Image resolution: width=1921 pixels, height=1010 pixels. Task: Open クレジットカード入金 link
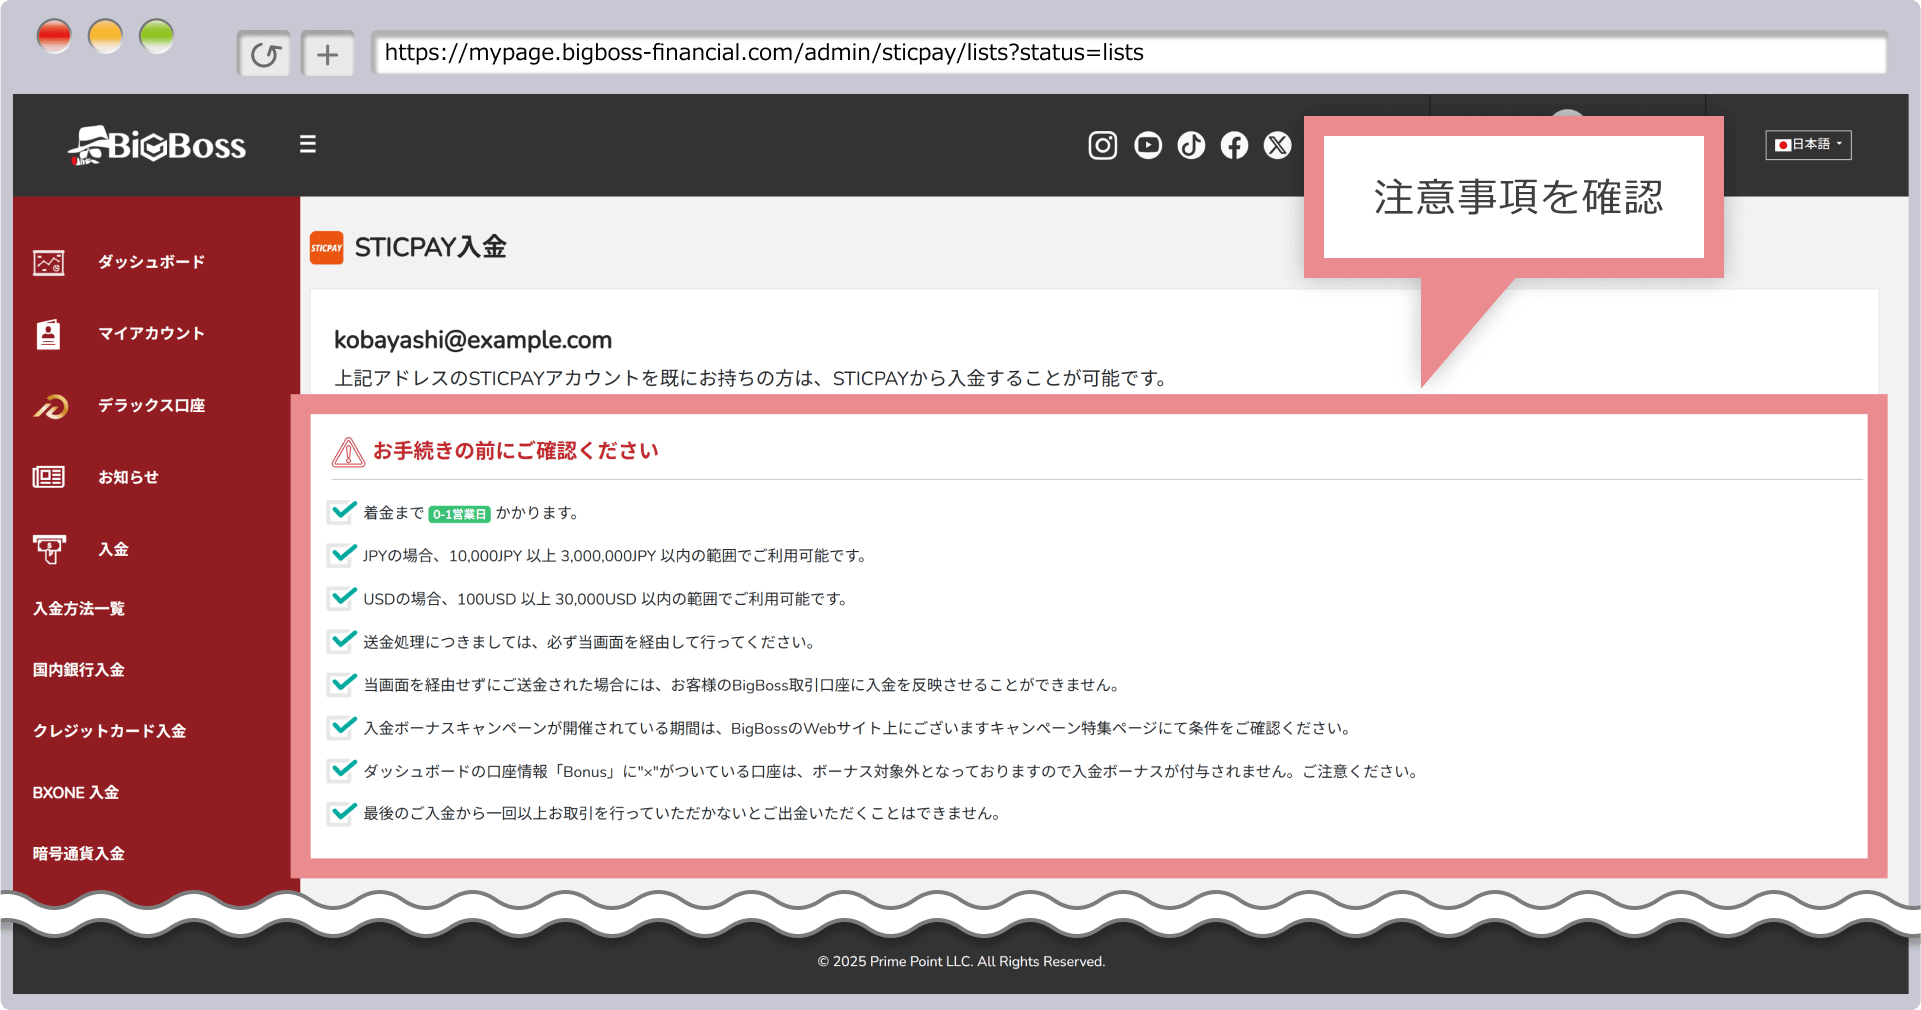(x=109, y=731)
